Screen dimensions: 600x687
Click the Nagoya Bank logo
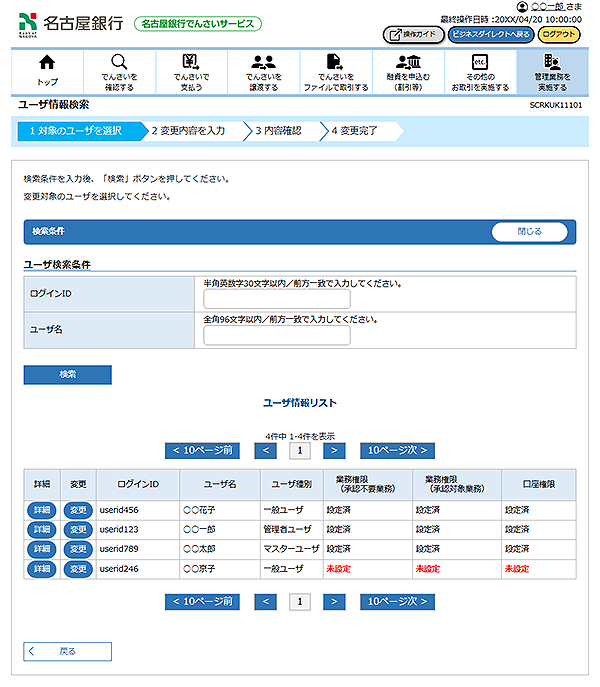71,24
